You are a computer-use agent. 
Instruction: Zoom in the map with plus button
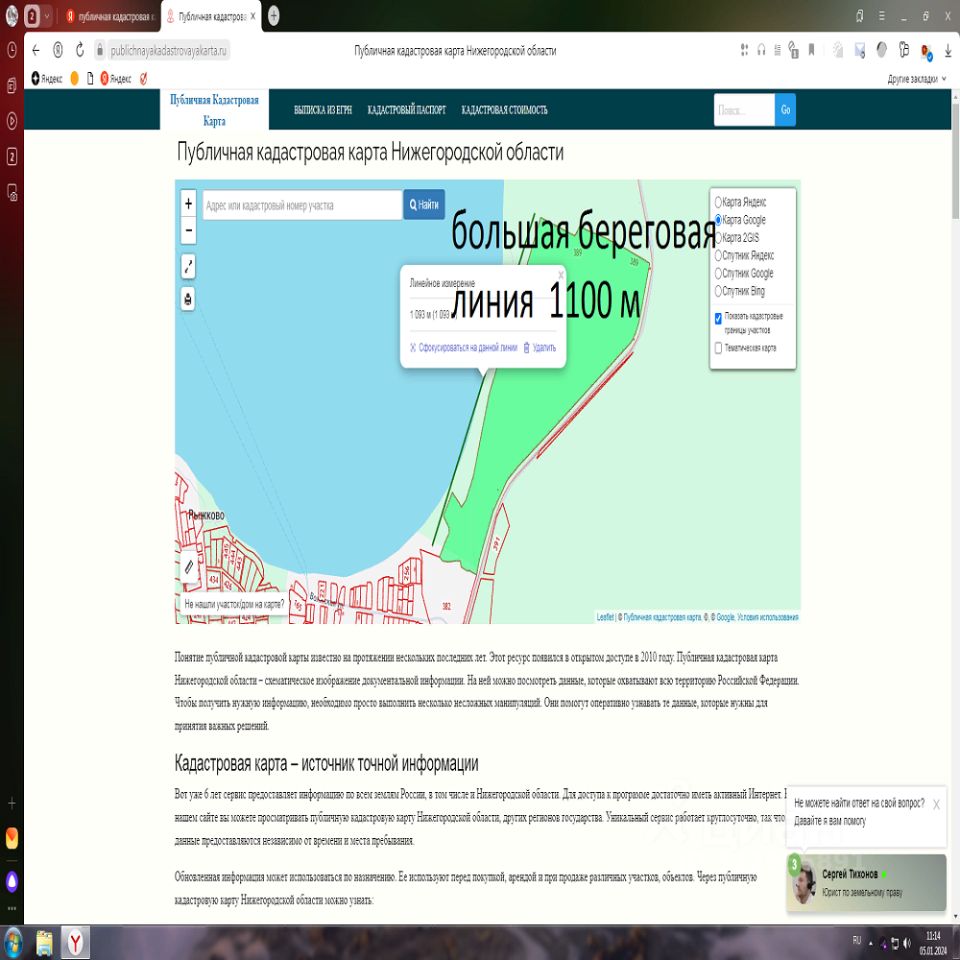(x=189, y=204)
